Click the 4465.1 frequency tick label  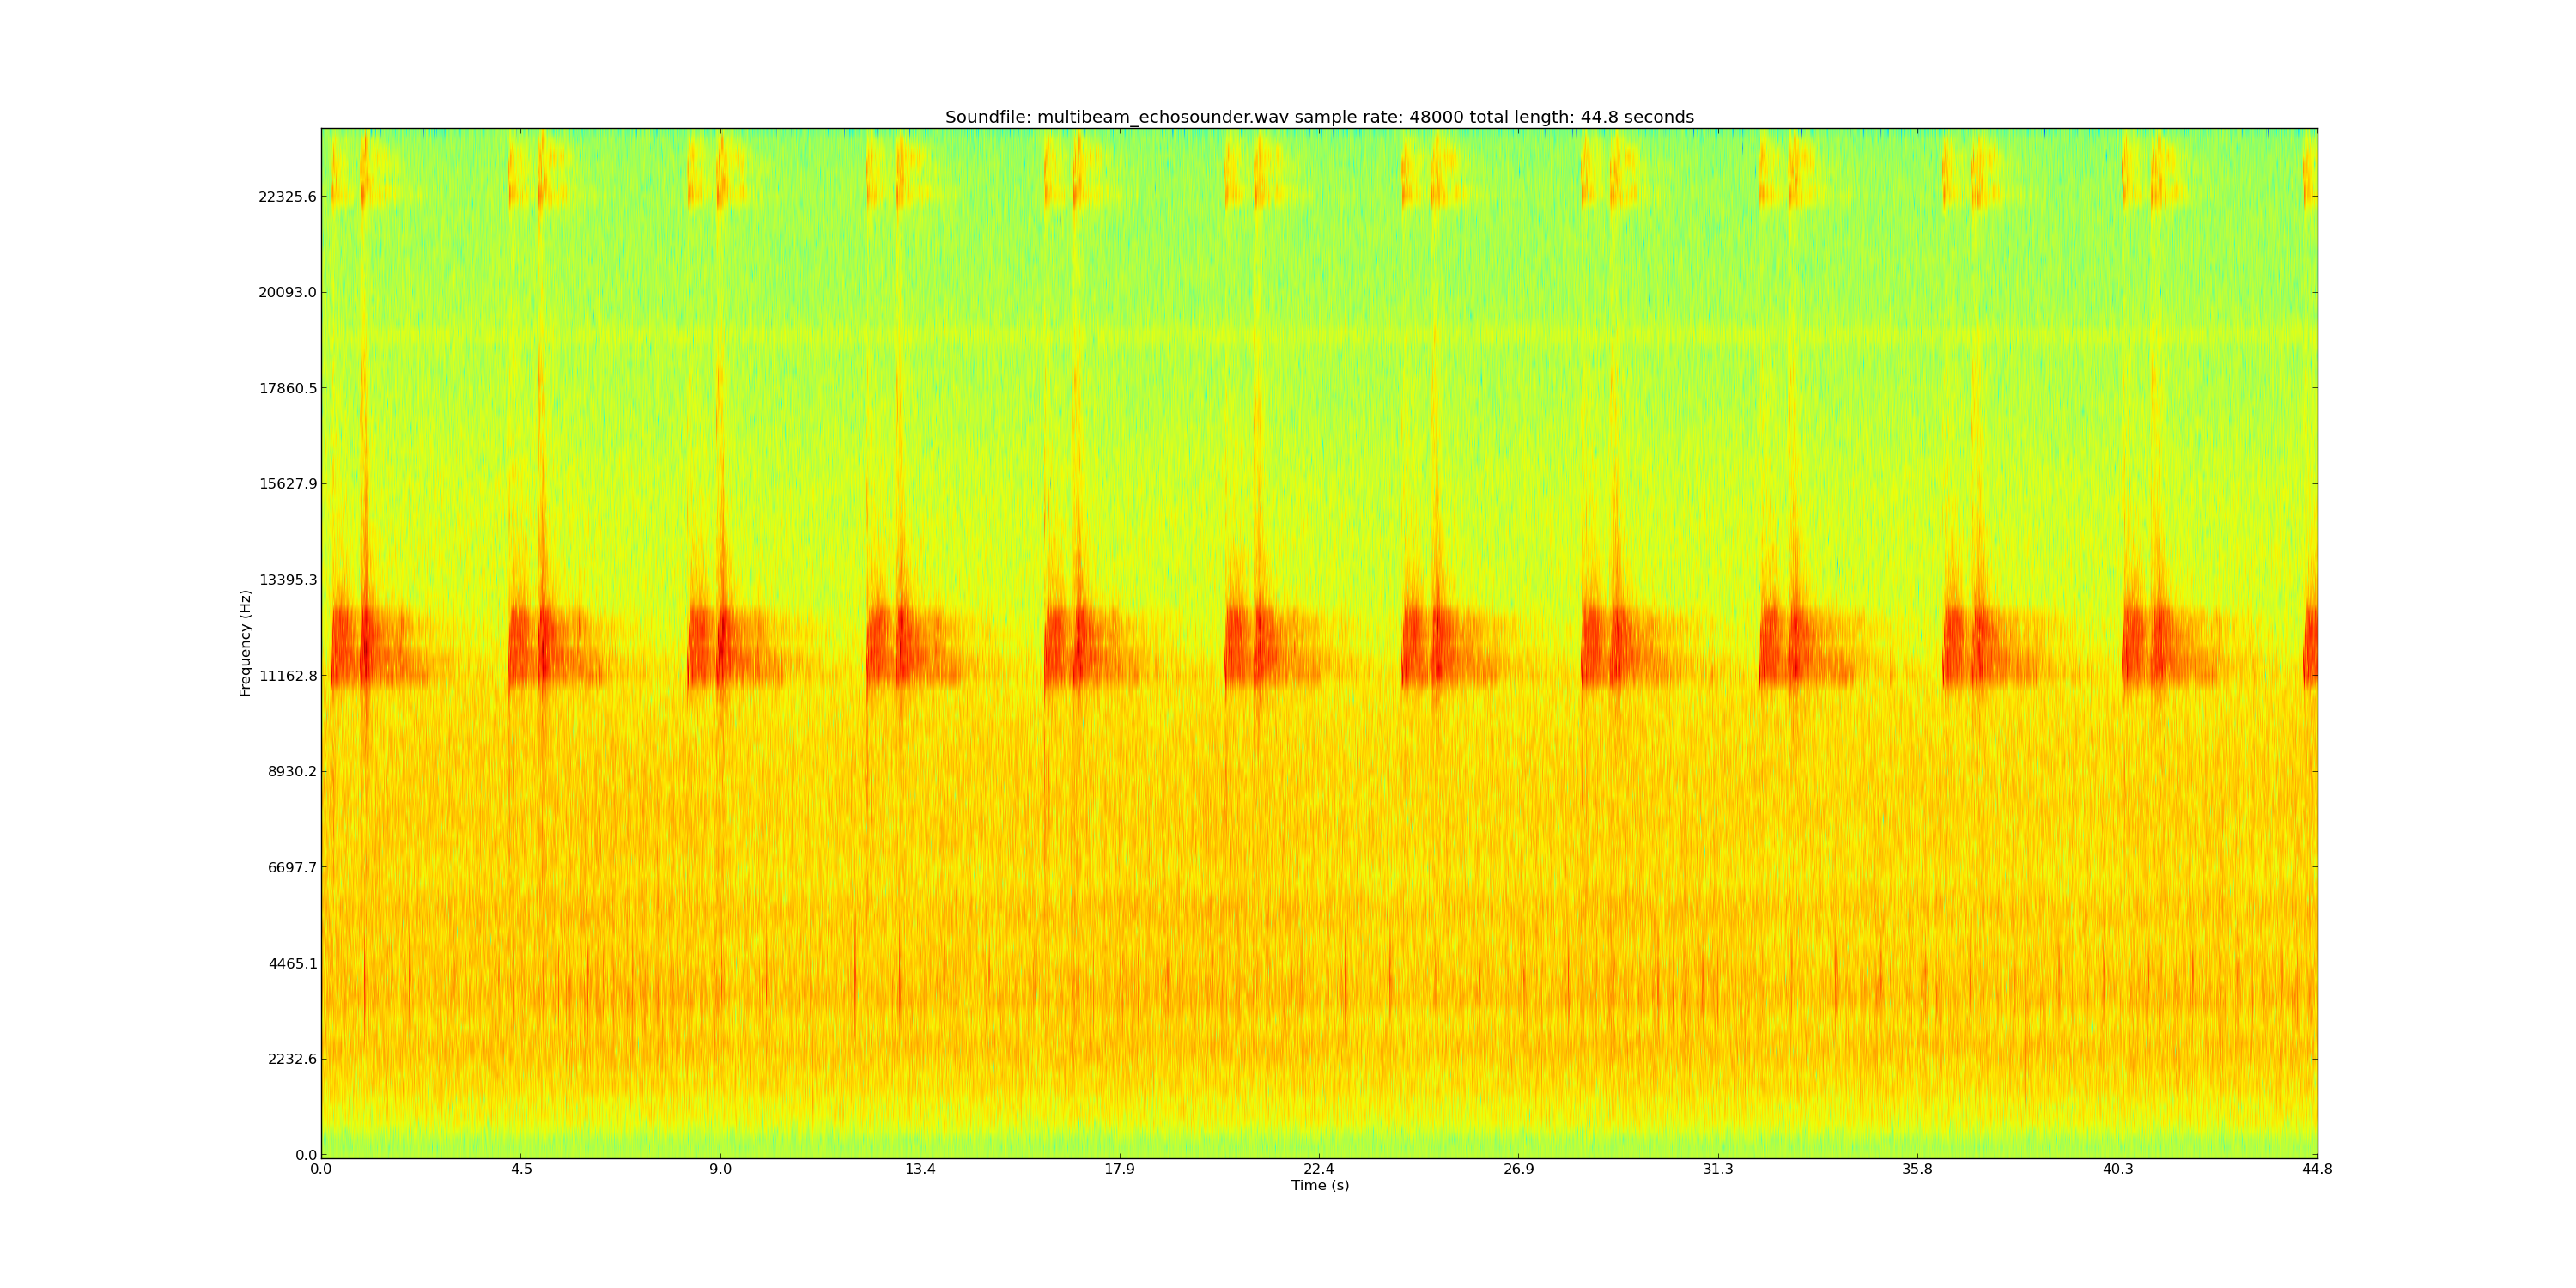291,963
